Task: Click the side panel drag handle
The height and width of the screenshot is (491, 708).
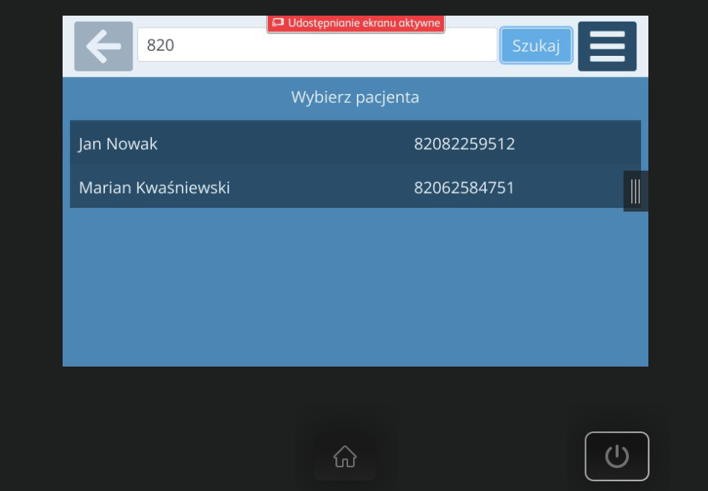Action: 635,191
